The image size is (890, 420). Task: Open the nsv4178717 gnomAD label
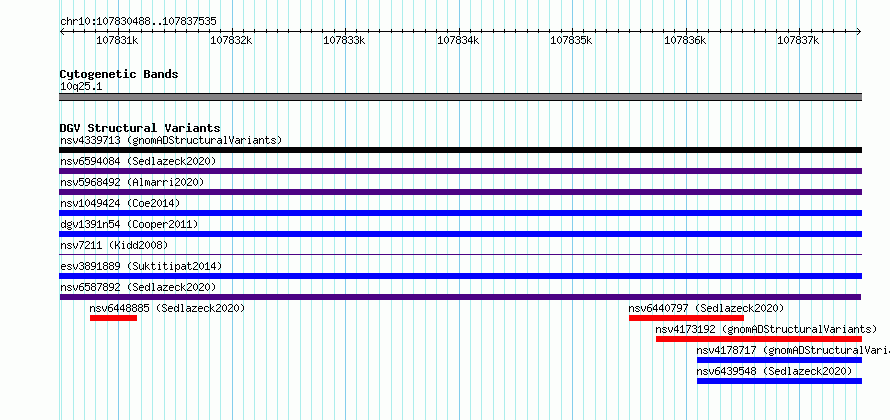click(793, 350)
